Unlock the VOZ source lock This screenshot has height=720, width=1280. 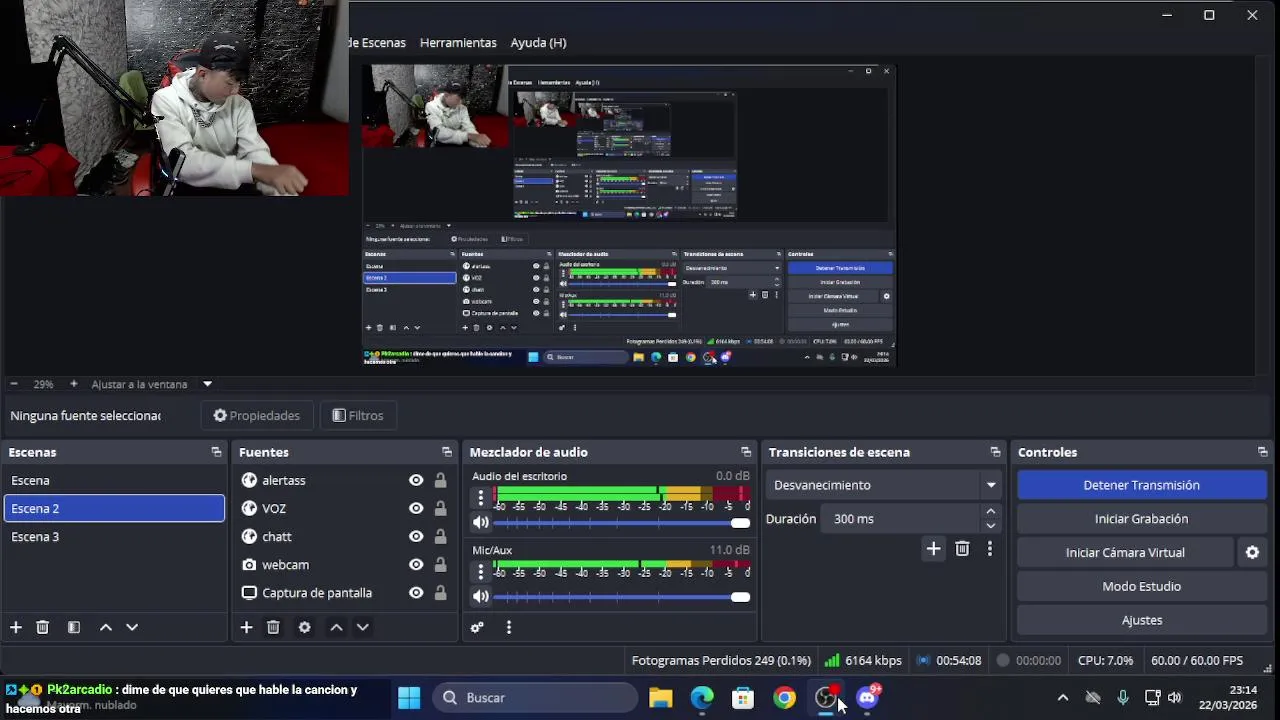coord(440,508)
